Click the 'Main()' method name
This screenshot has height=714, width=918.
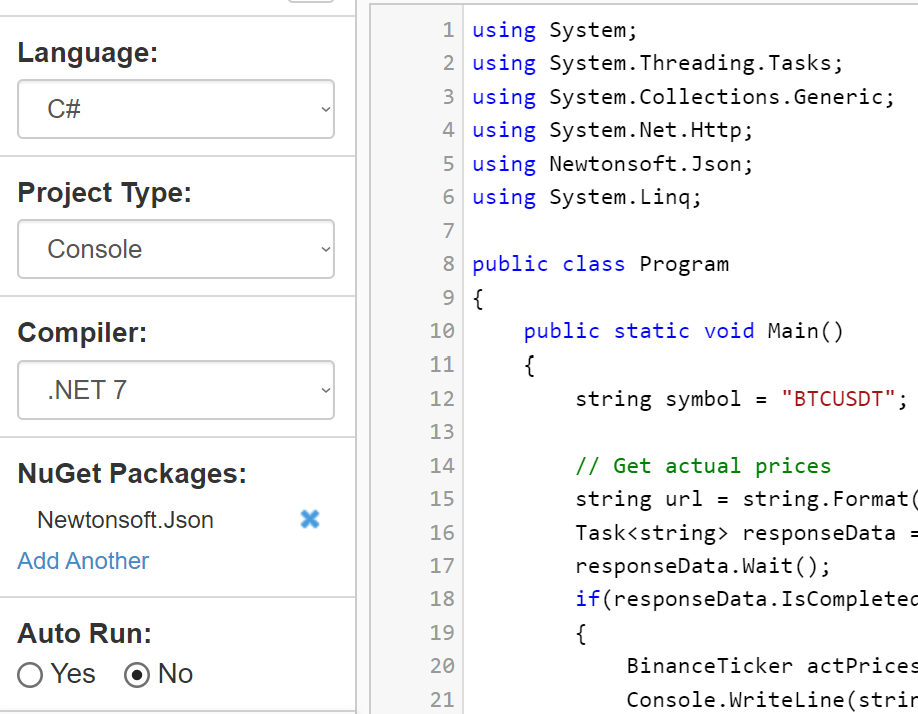[805, 331]
